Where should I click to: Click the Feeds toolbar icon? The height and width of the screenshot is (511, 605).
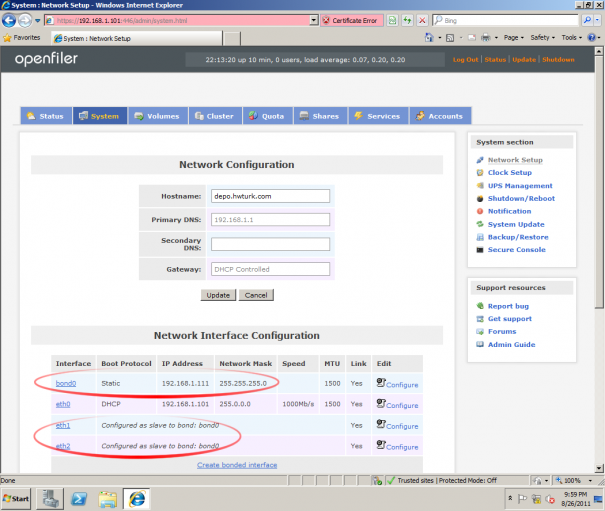[x=450, y=37]
